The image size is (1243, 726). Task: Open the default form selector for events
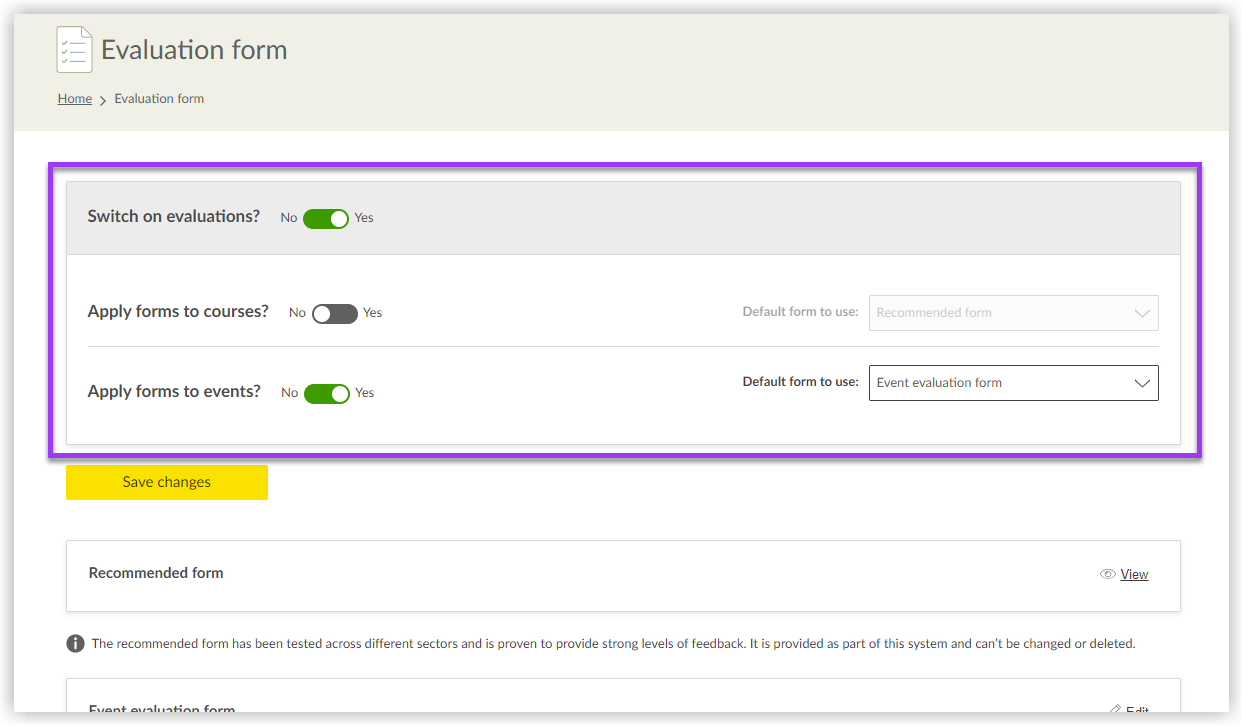1013,383
